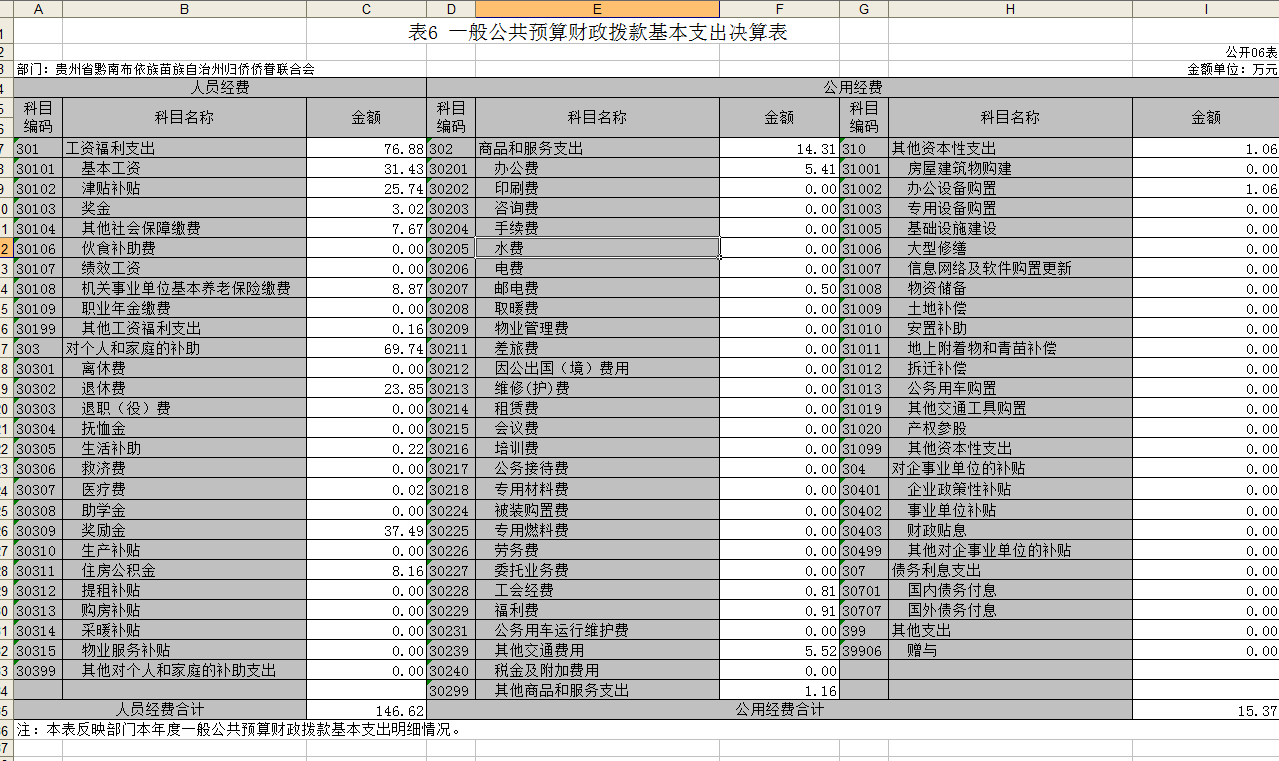Select the 人员经费合计 cell
The image size is (1279, 761).
coord(160,710)
